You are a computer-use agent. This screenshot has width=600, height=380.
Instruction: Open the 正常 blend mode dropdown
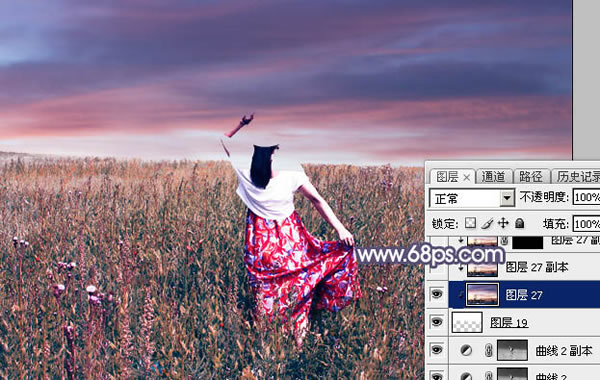(x=472, y=198)
